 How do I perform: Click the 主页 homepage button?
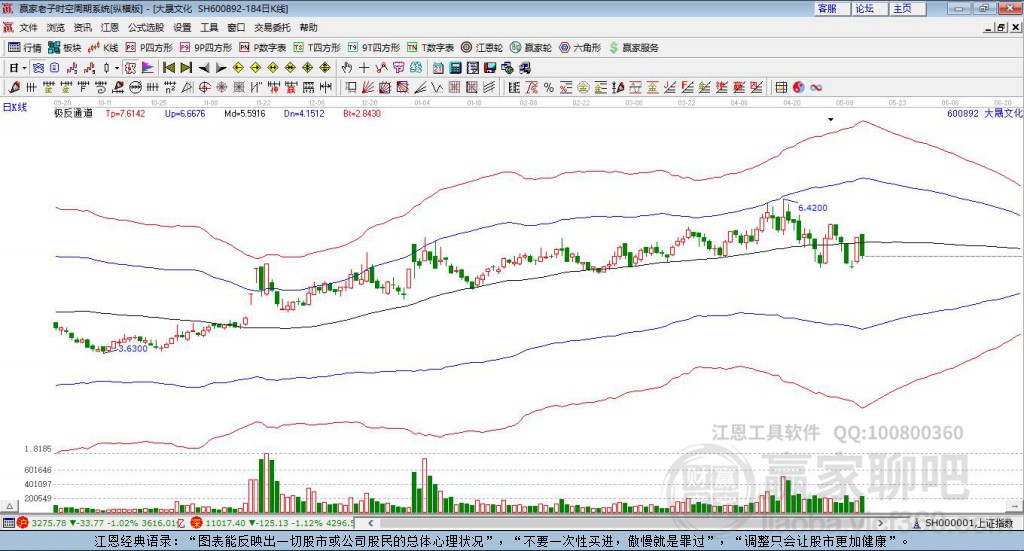(x=908, y=8)
